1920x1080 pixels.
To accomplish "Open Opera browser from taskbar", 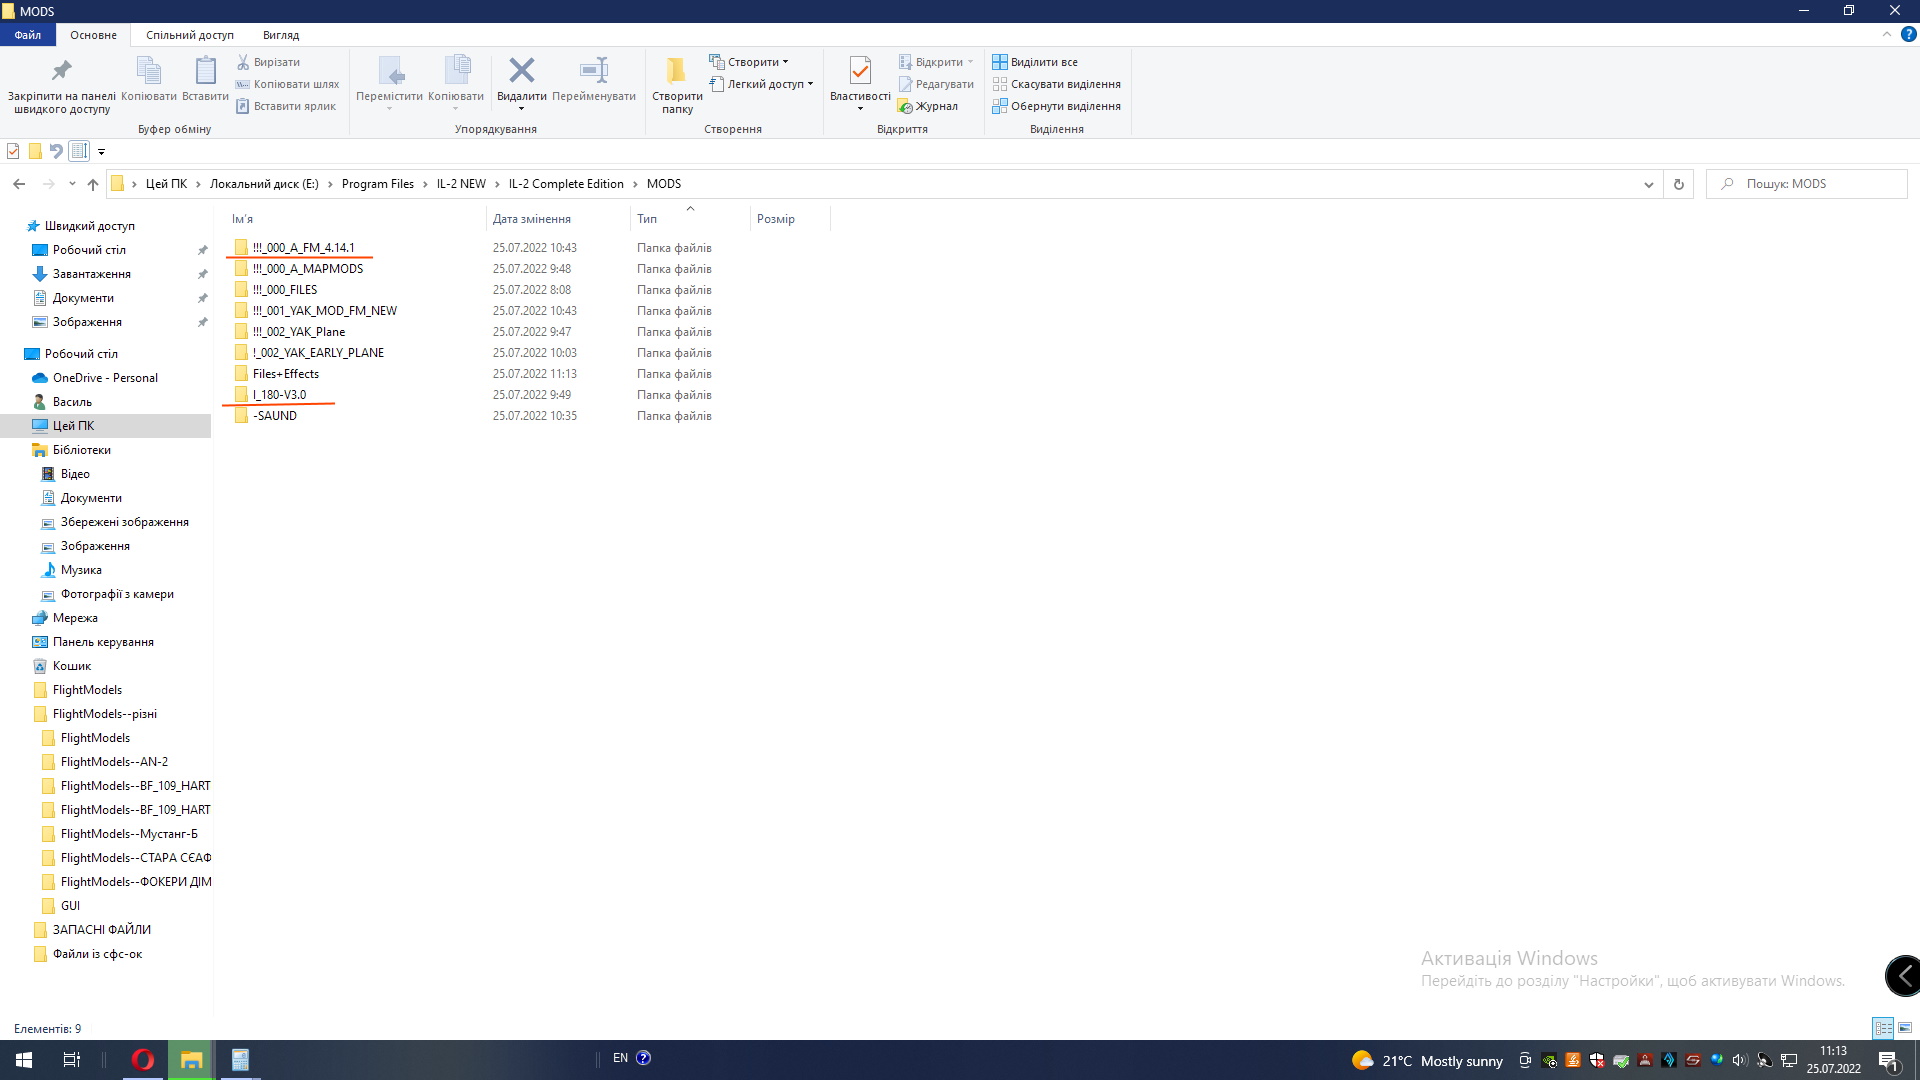I will tap(142, 1060).
